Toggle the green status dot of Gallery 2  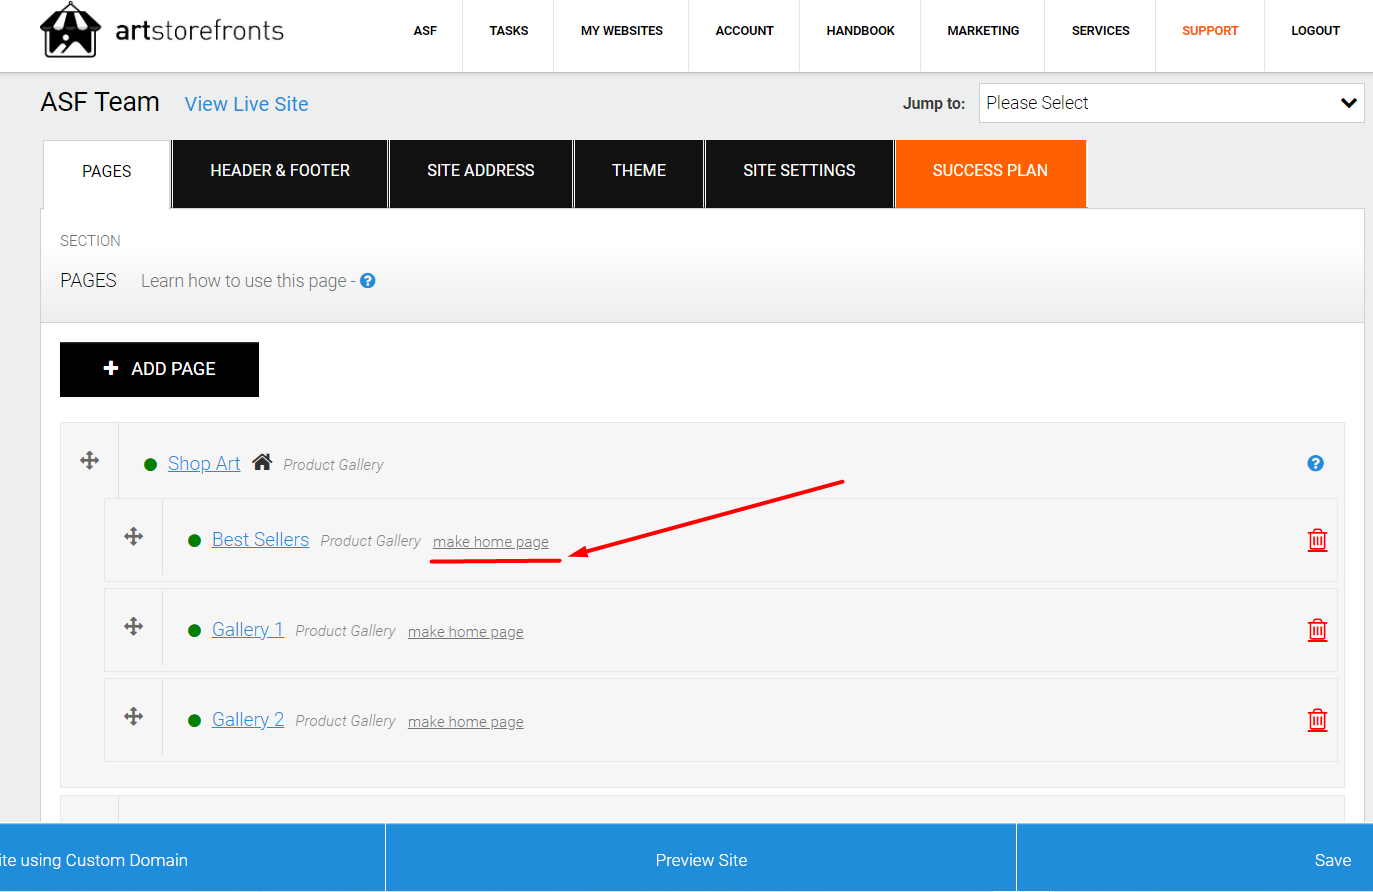194,721
